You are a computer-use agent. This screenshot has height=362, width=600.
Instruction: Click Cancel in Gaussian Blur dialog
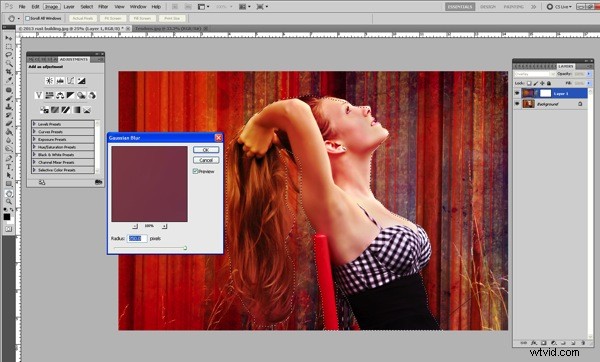[206, 160]
